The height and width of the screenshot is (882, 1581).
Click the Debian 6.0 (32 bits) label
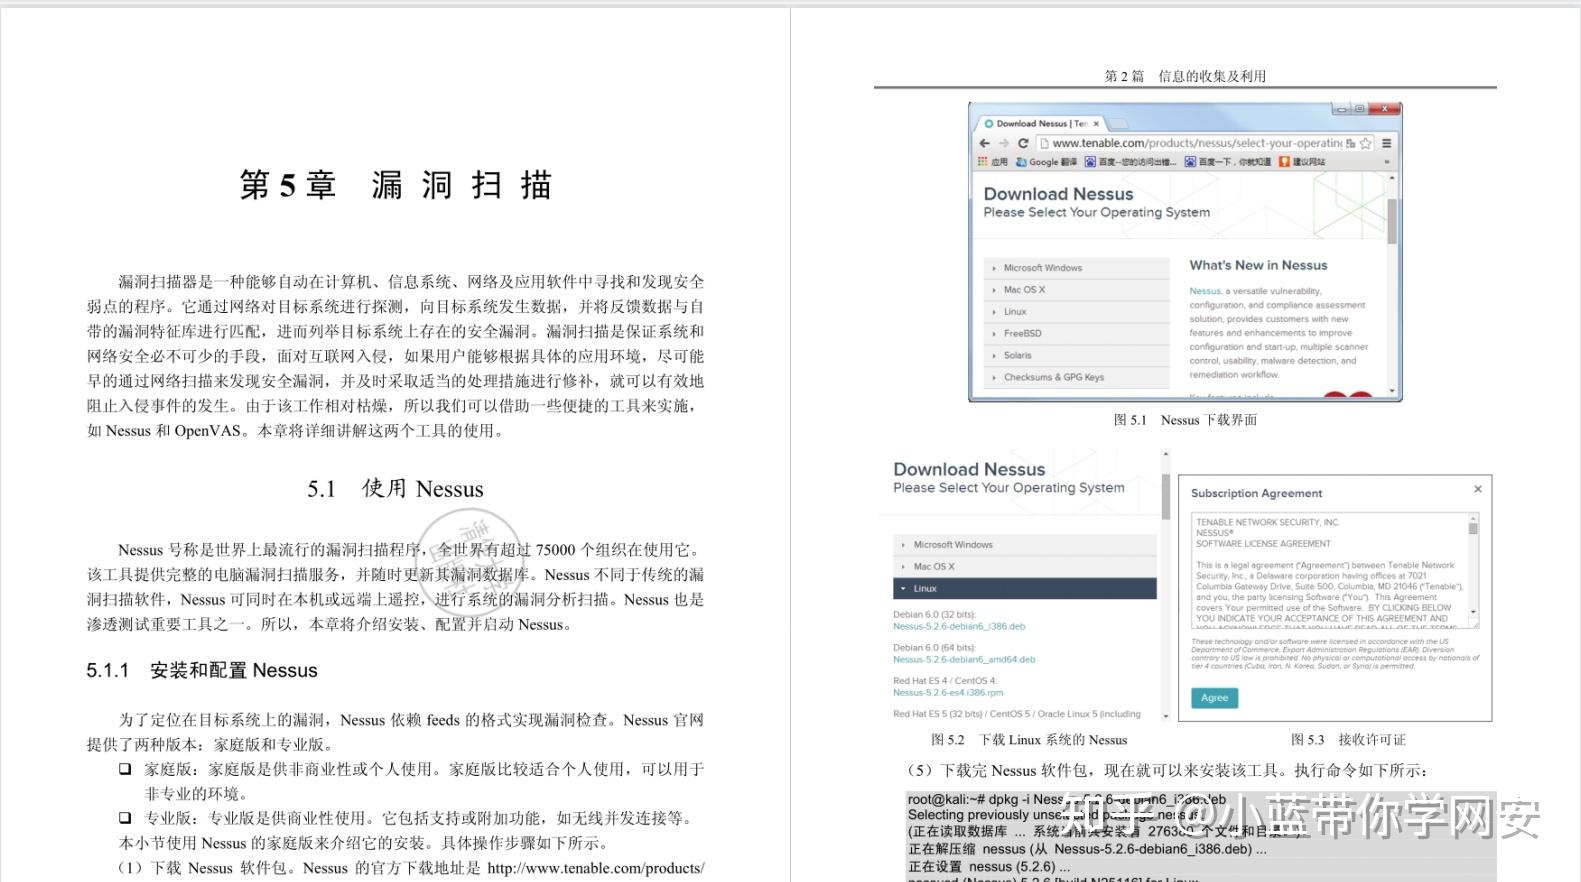934,615
